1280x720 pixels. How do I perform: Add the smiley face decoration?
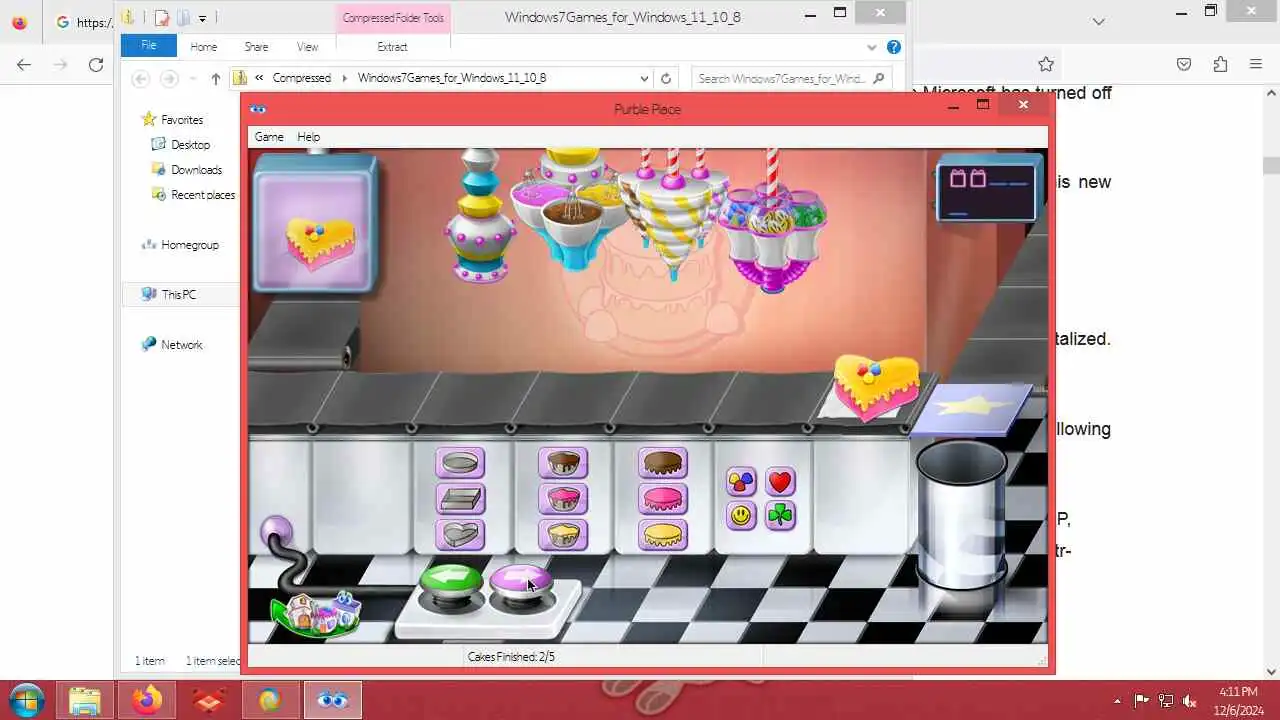click(741, 516)
